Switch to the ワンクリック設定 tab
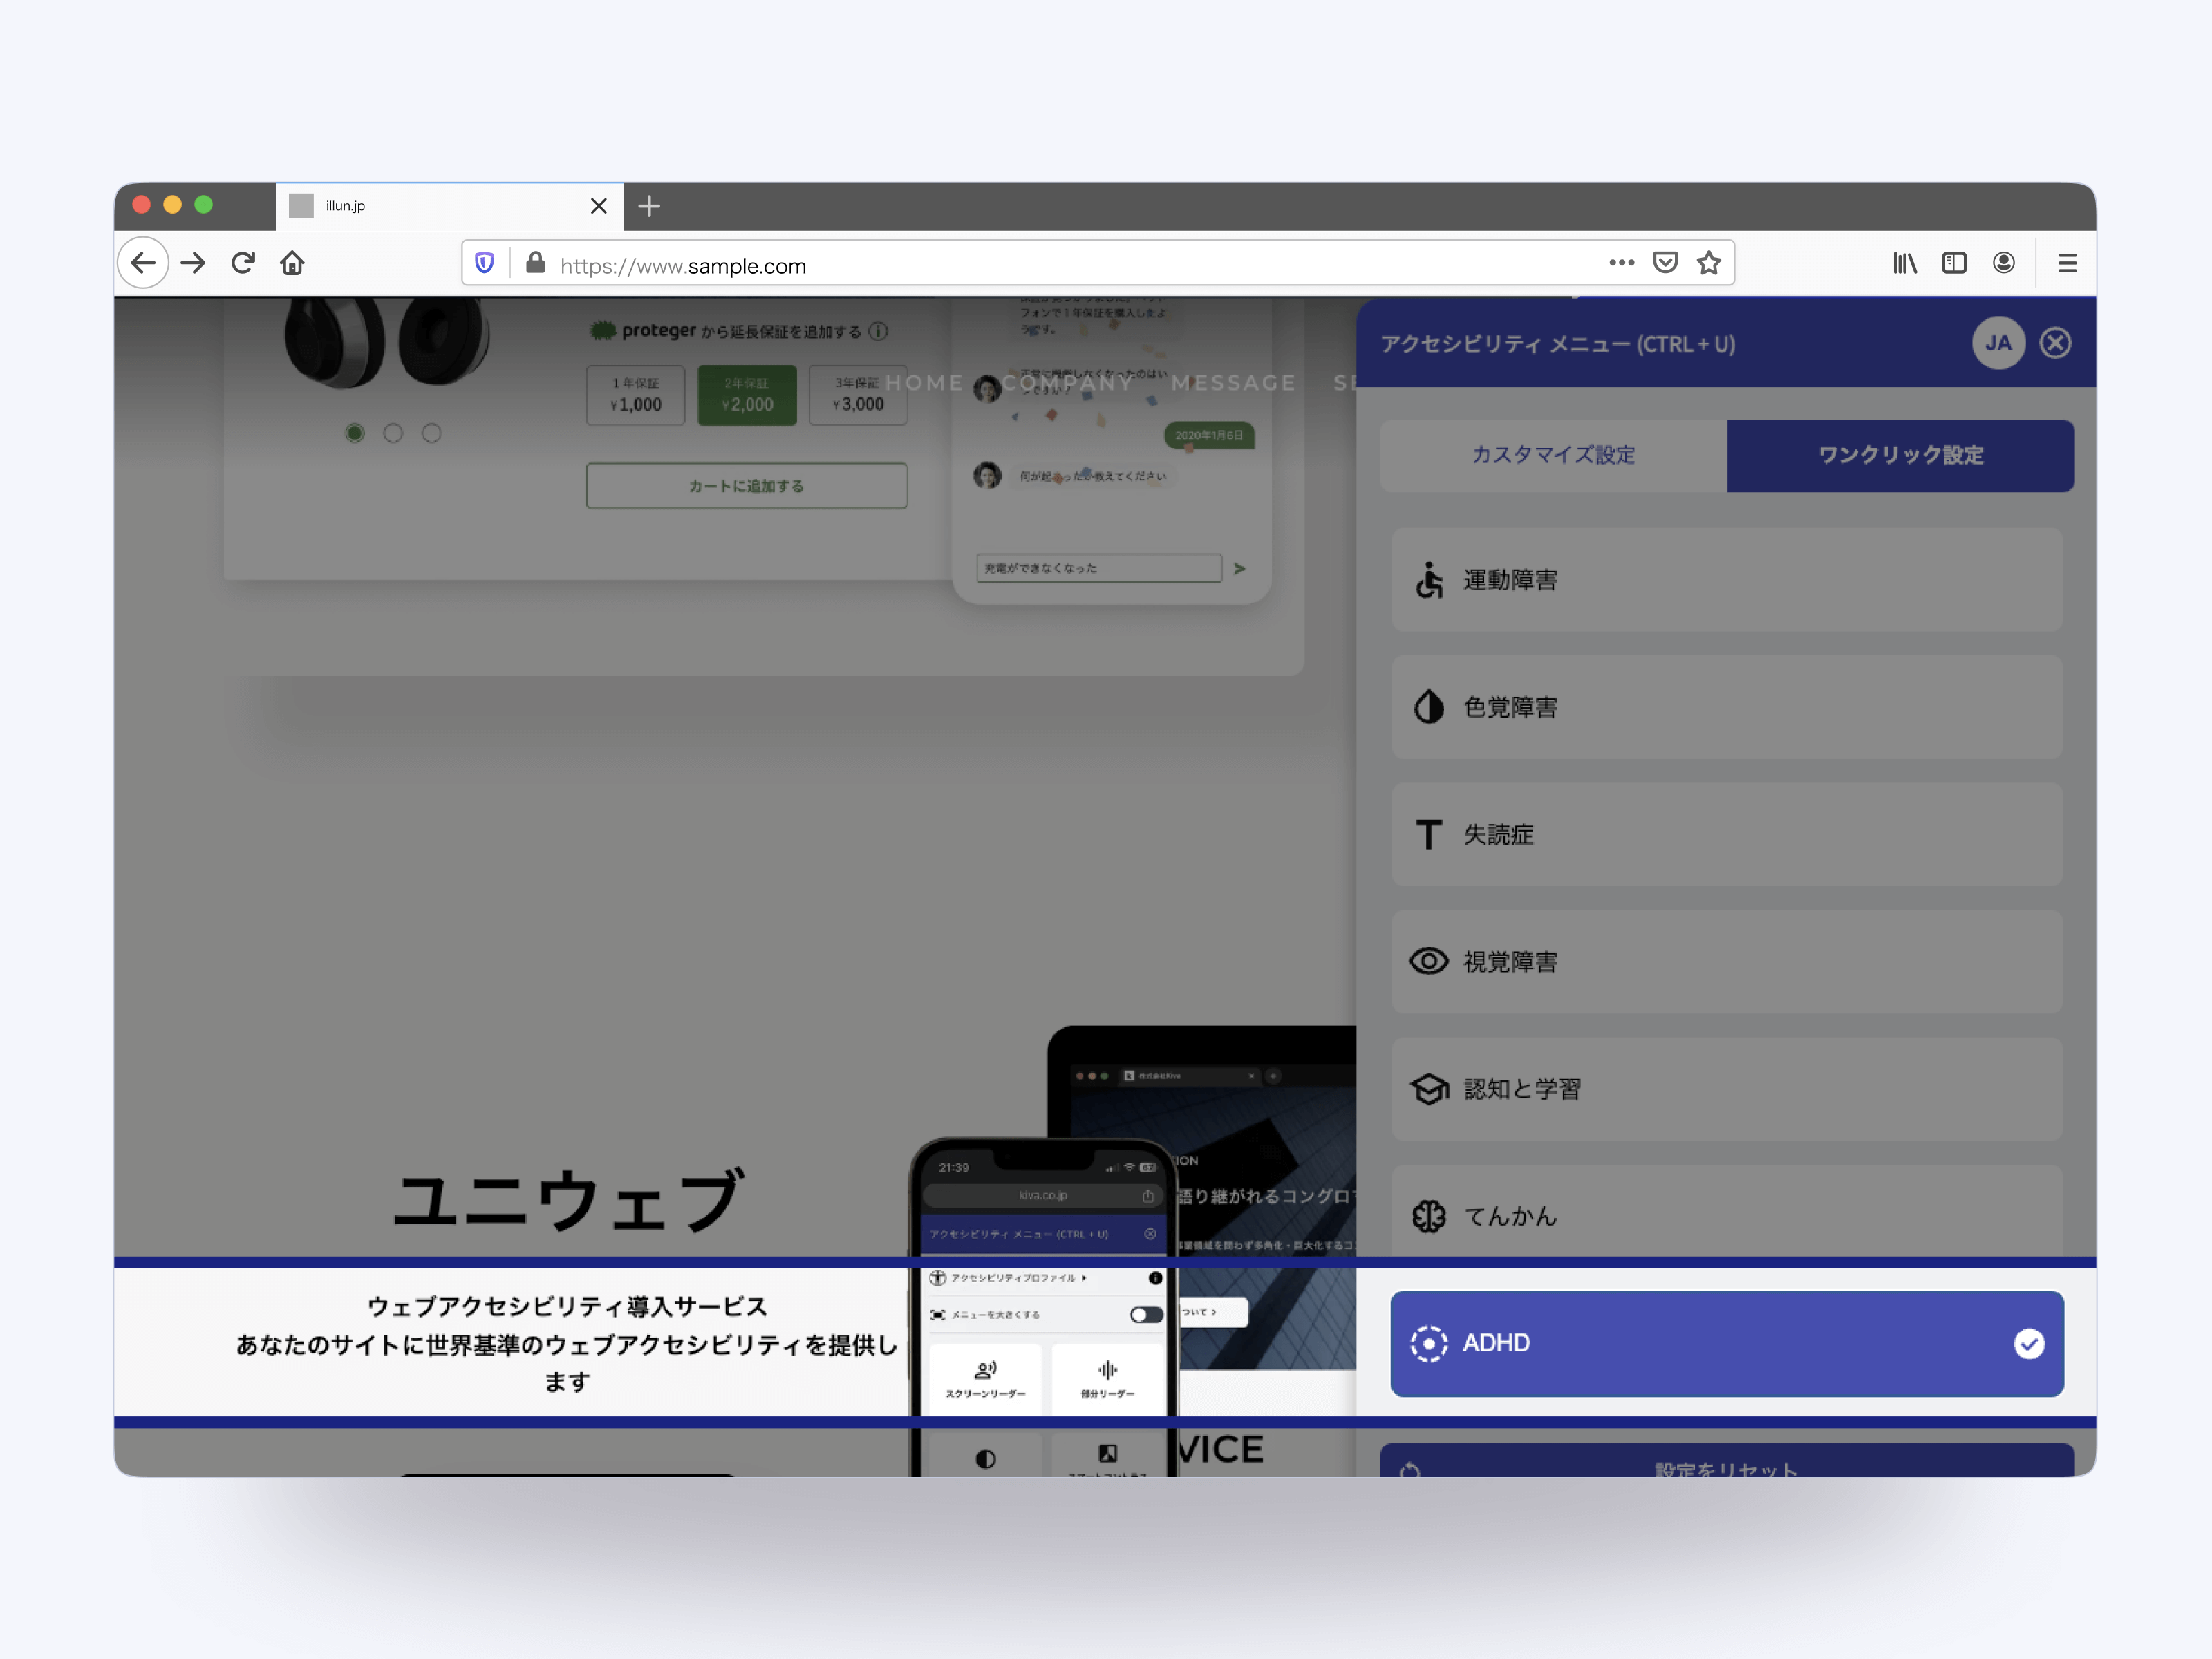 [x=1900, y=455]
